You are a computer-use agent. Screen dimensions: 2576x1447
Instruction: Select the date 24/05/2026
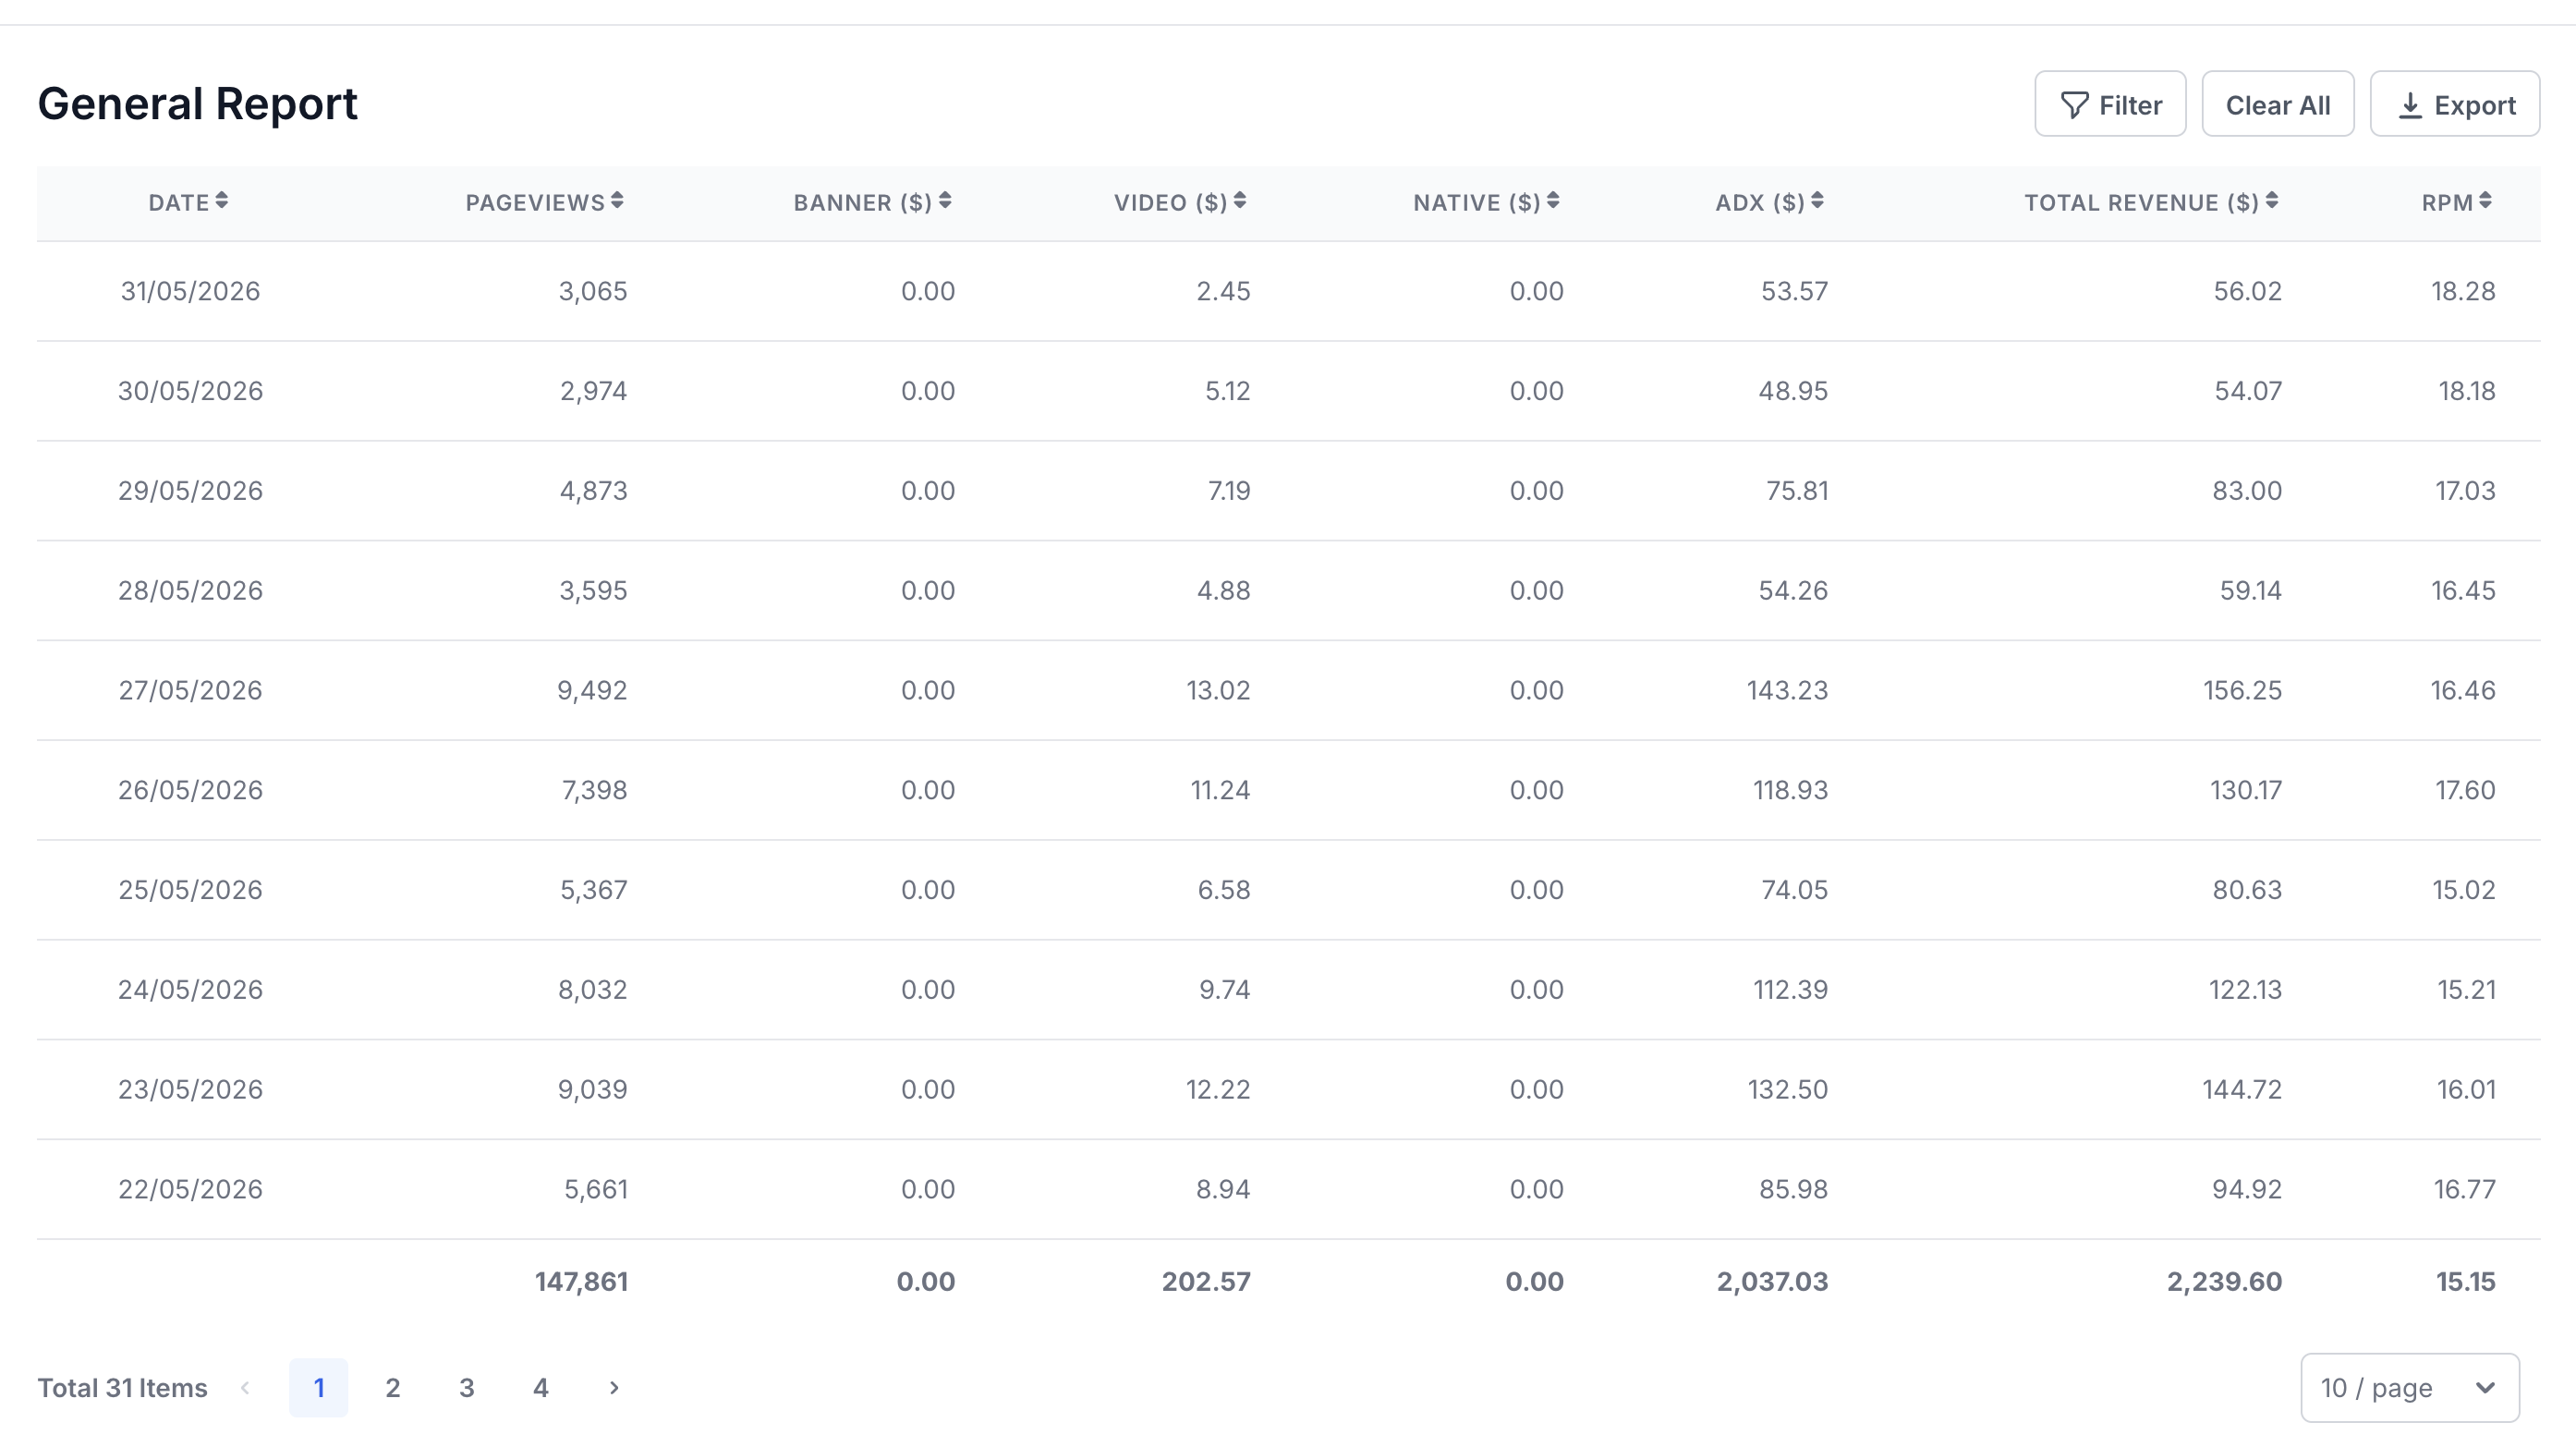[190, 990]
